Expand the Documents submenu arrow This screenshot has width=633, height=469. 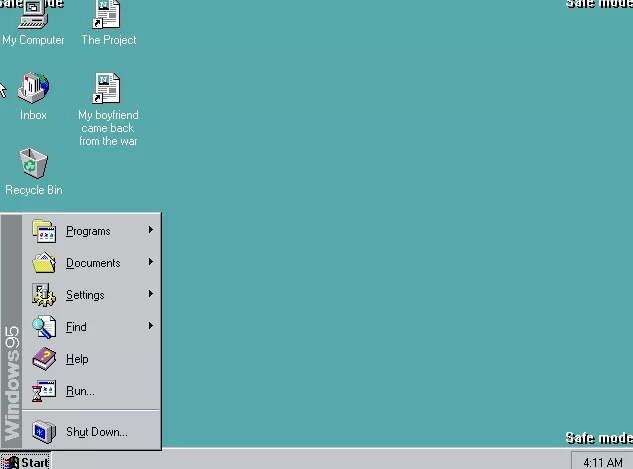pos(150,263)
